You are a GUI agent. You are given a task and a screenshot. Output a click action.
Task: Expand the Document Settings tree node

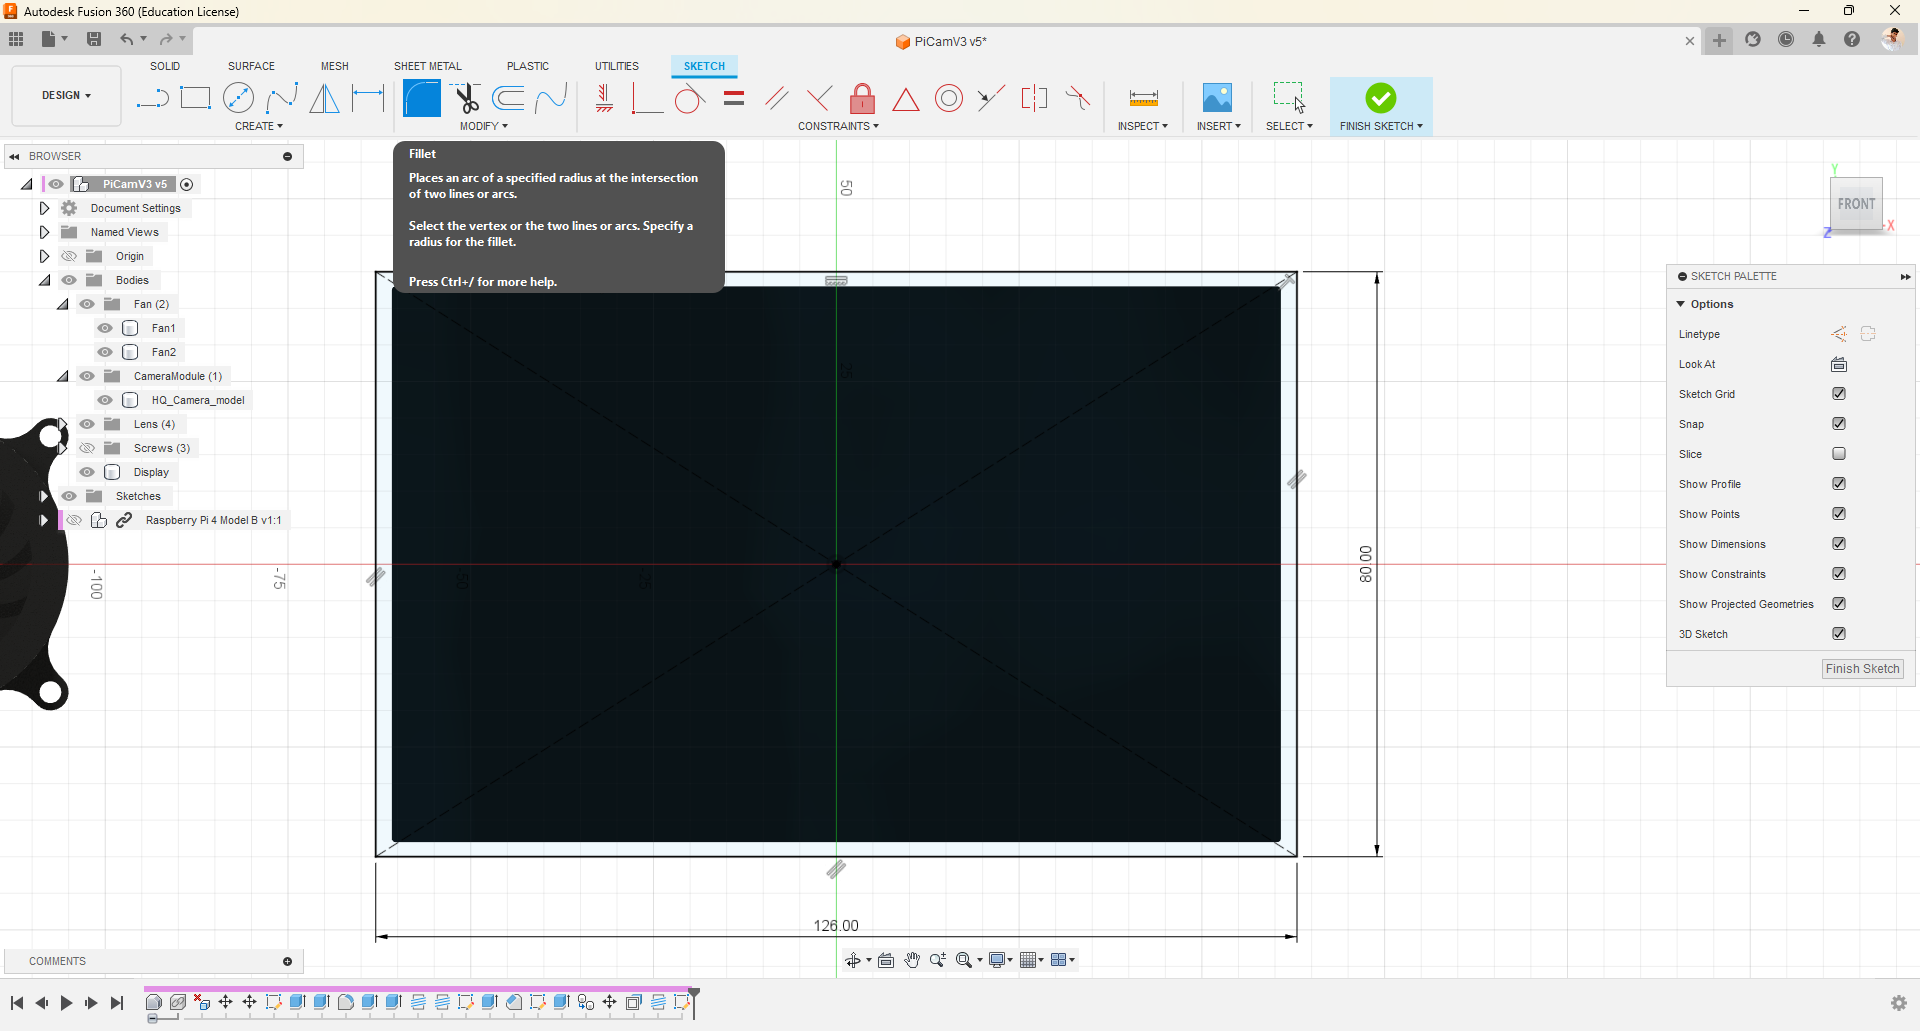click(44, 208)
